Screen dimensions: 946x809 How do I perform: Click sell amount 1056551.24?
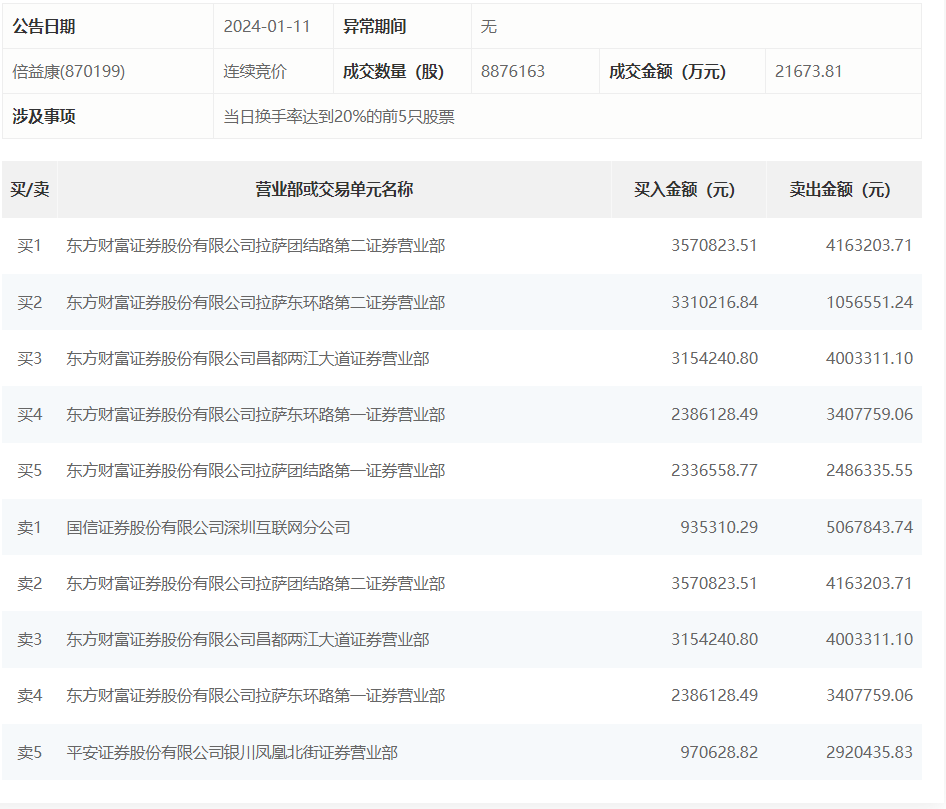pos(869,302)
